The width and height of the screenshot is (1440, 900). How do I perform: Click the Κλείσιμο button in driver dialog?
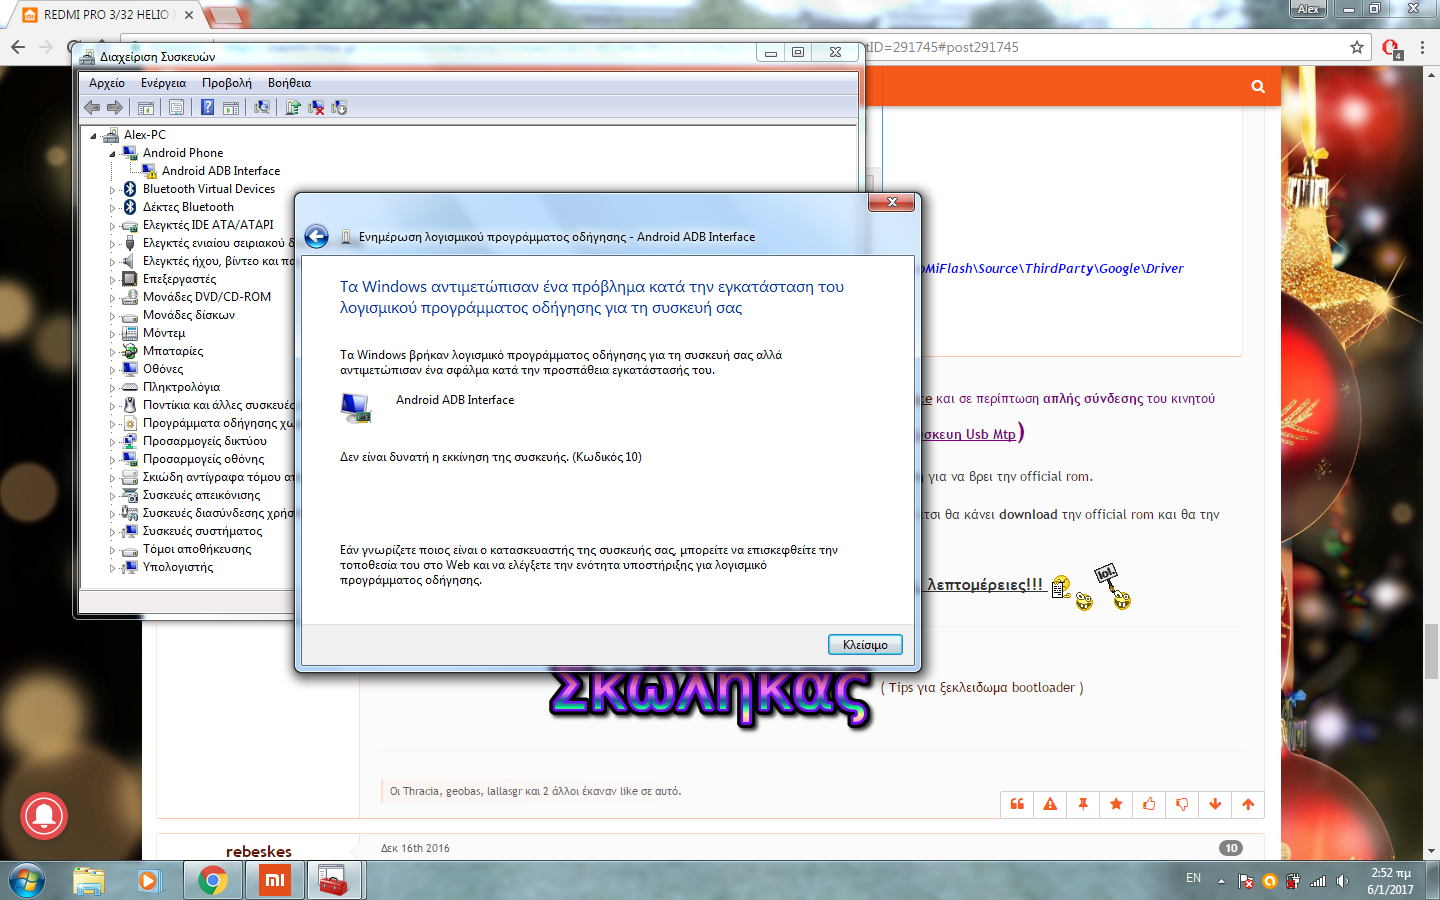click(x=865, y=645)
